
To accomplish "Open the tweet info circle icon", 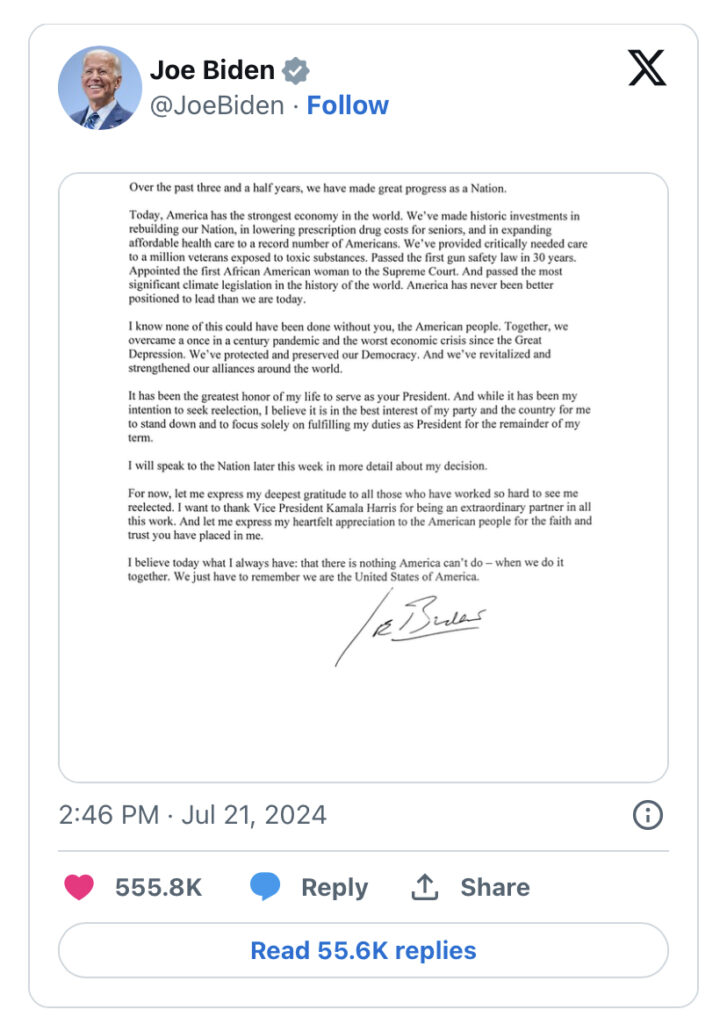I will click(x=648, y=815).
